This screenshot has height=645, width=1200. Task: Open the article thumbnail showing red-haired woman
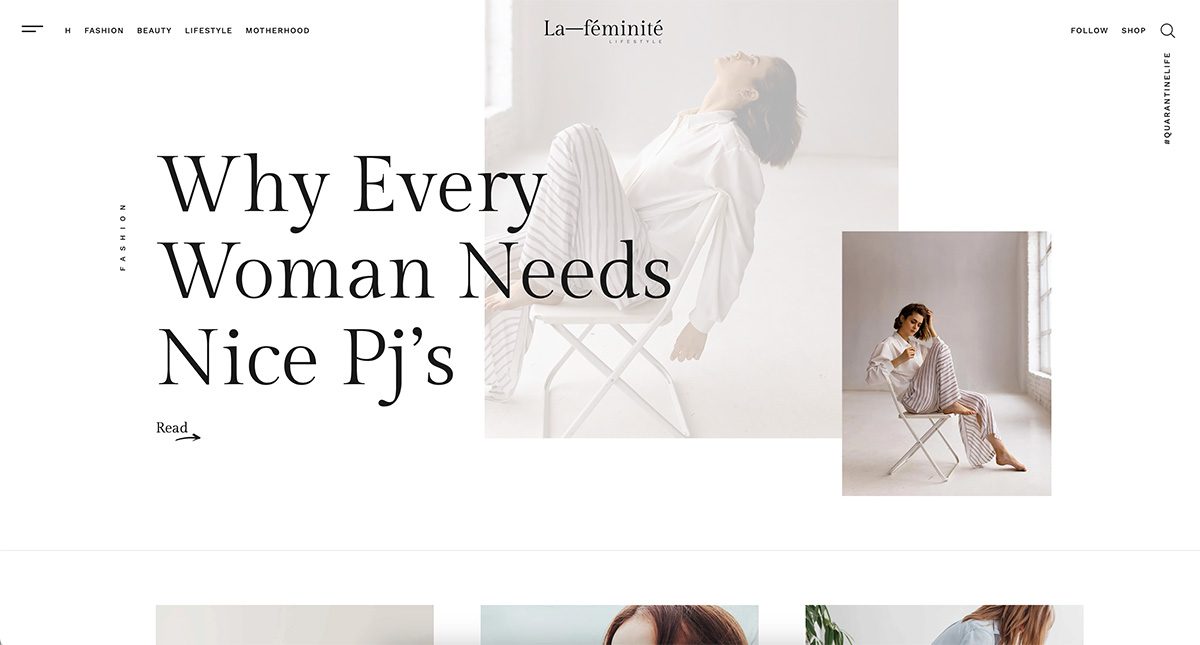[619, 625]
